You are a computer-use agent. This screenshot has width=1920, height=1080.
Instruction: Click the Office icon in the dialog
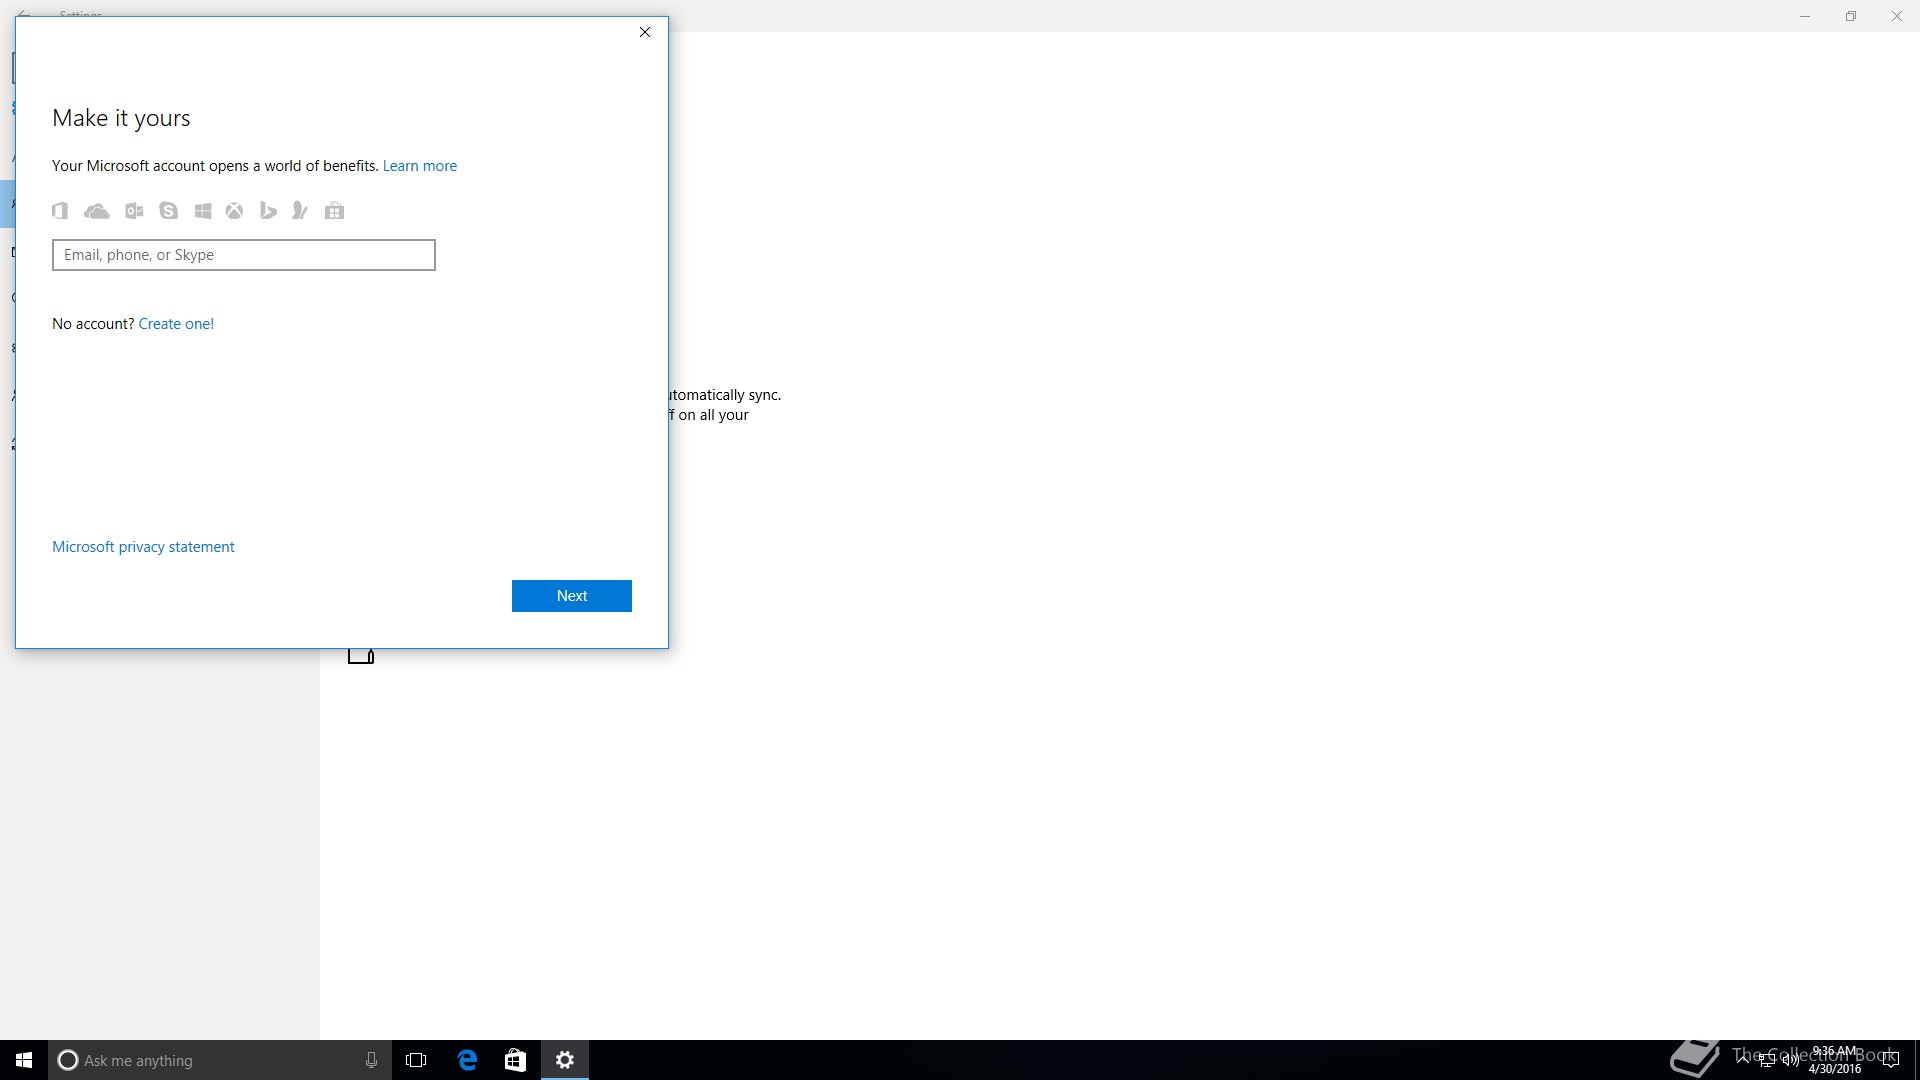coord(60,211)
